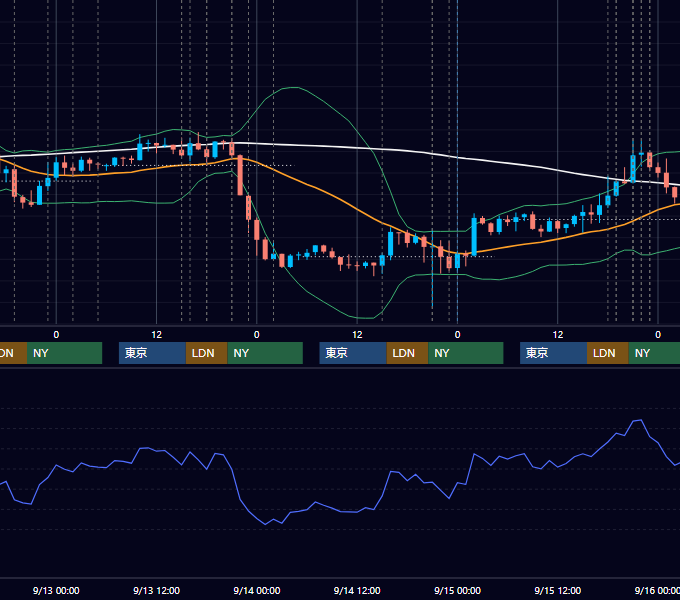Click the "9/15 12:00" time axis label
The height and width of the screenshot is (600, 680).
(x=558, y=590)
